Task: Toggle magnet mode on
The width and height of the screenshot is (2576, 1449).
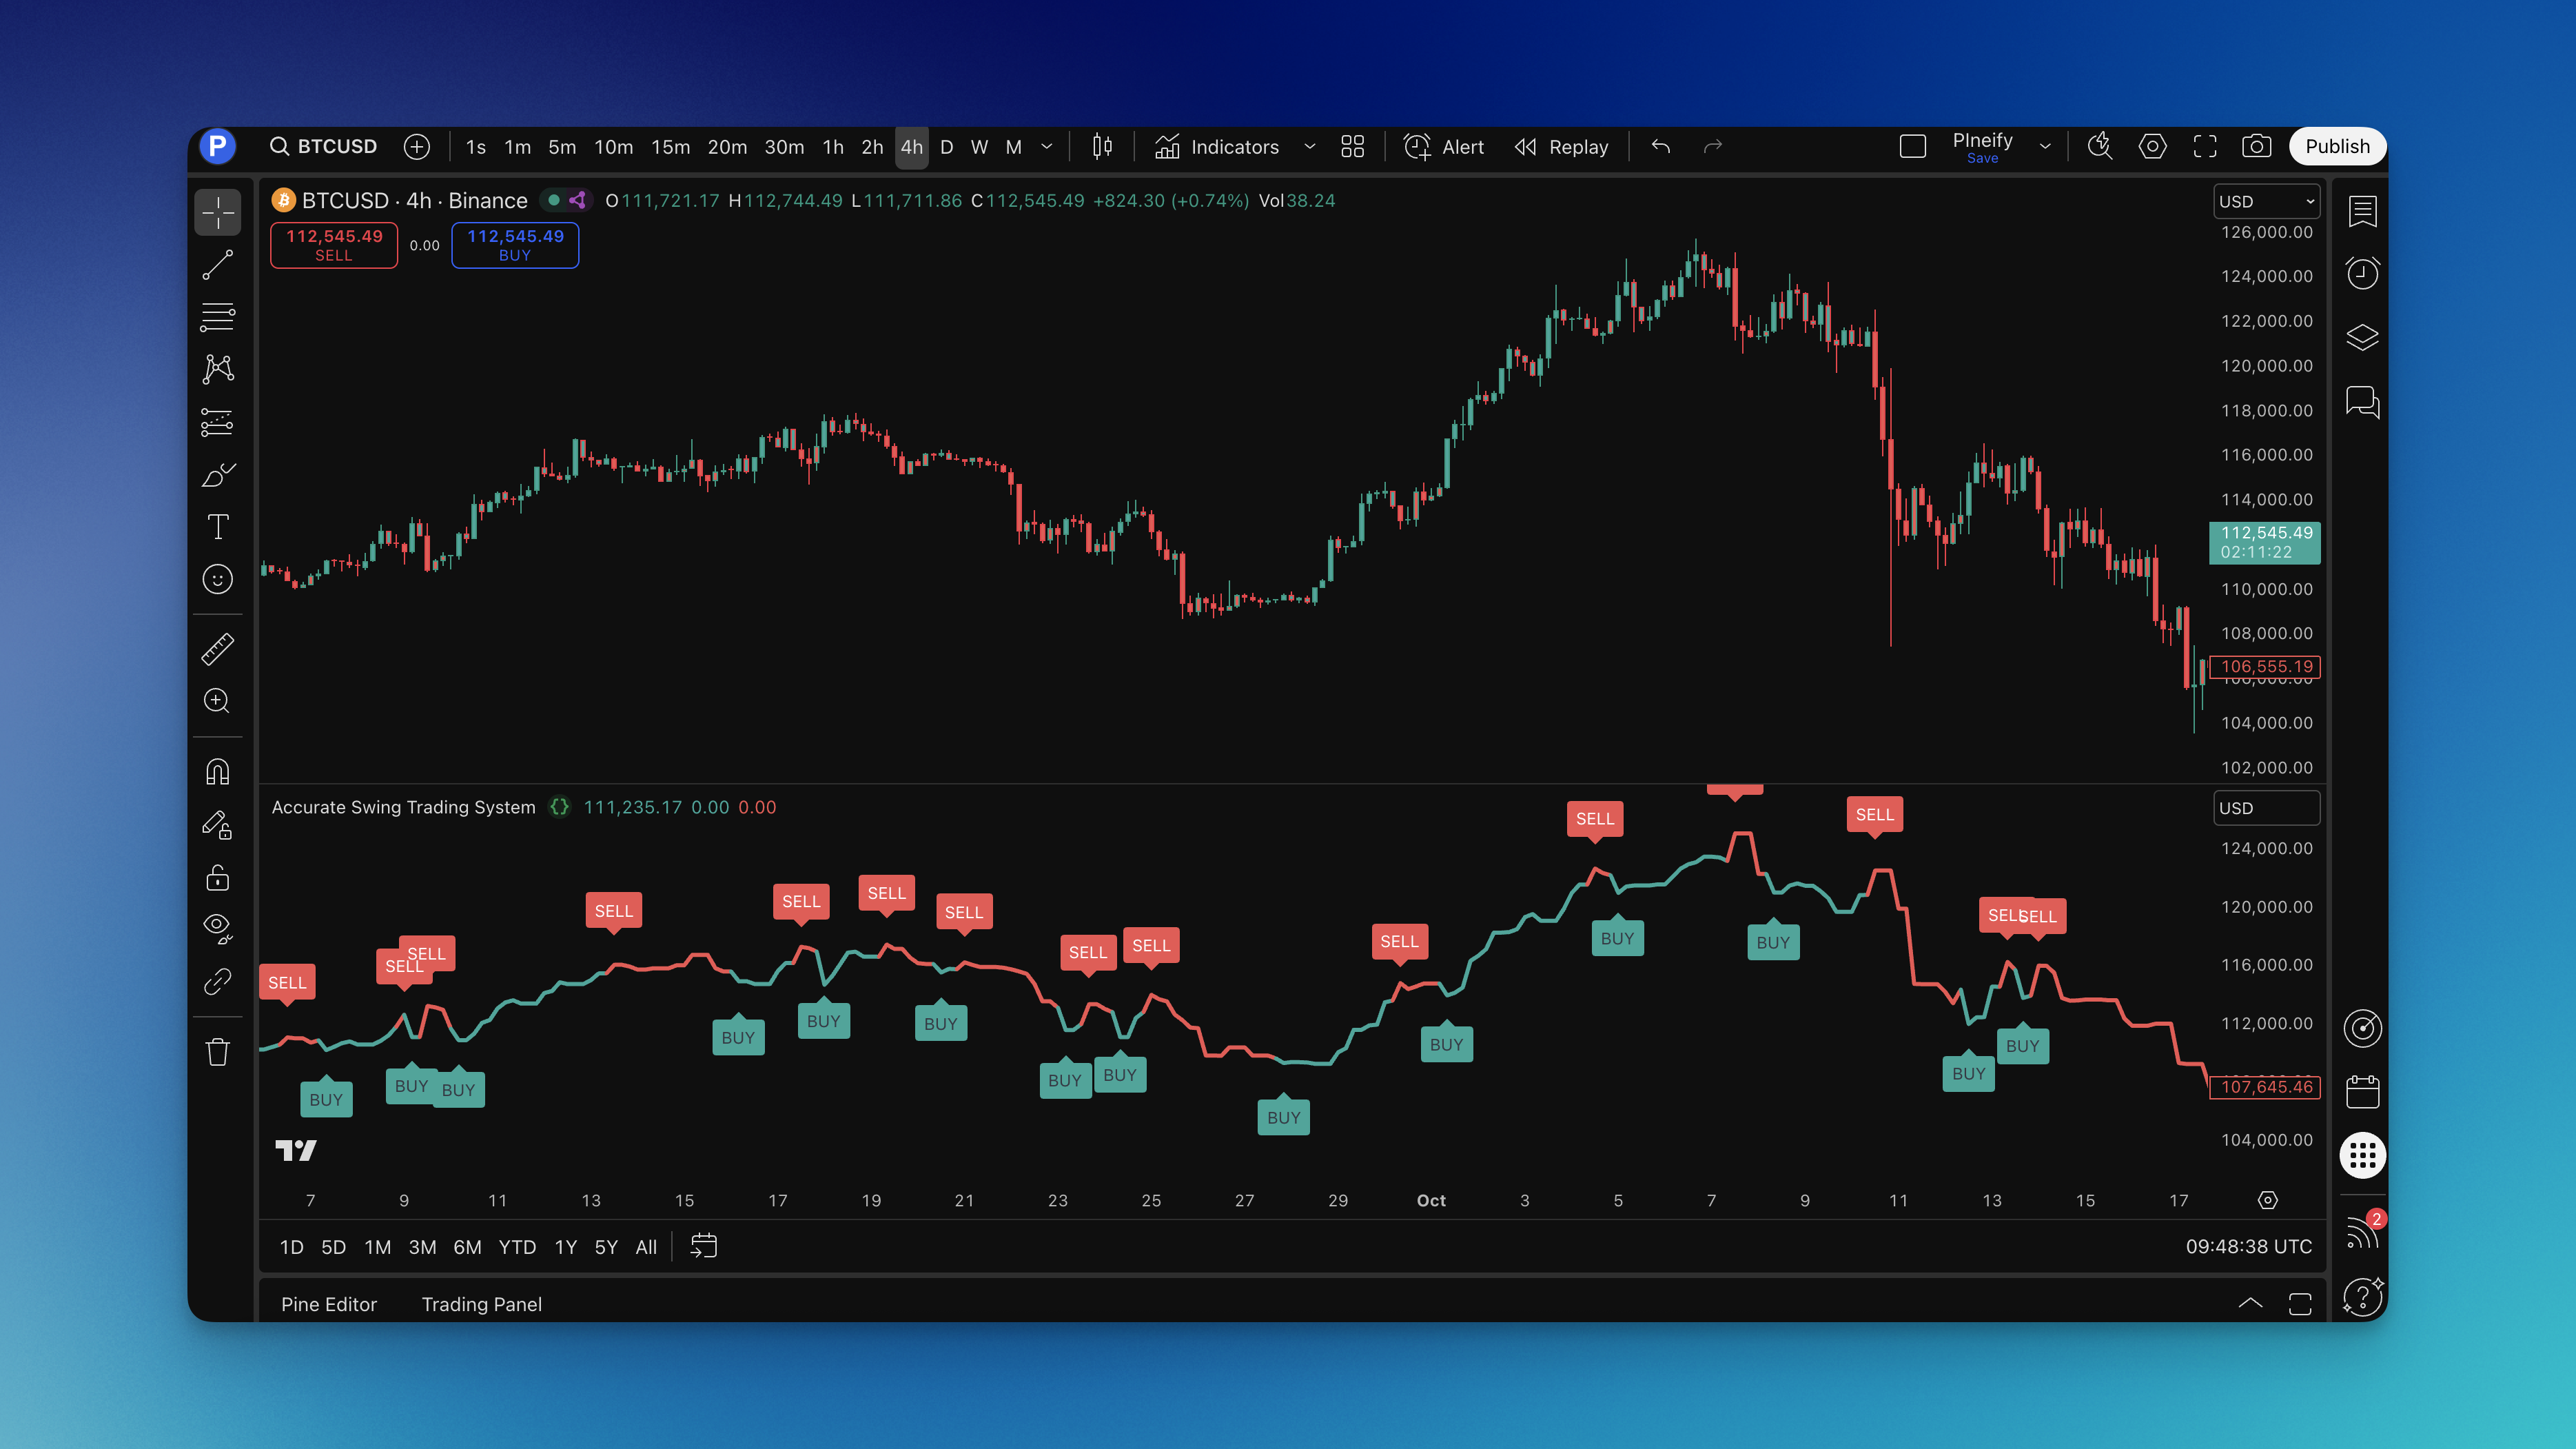Action: [218, 772]
